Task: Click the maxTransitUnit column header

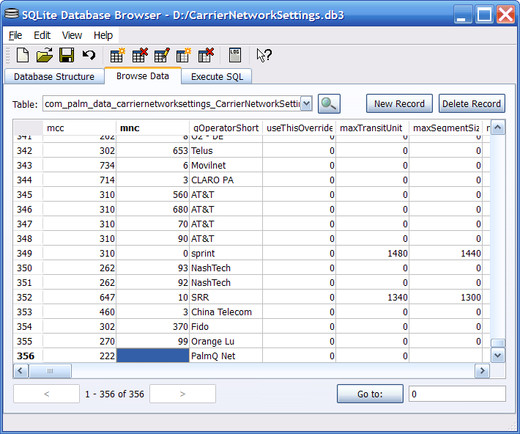Action: (373, 128)
